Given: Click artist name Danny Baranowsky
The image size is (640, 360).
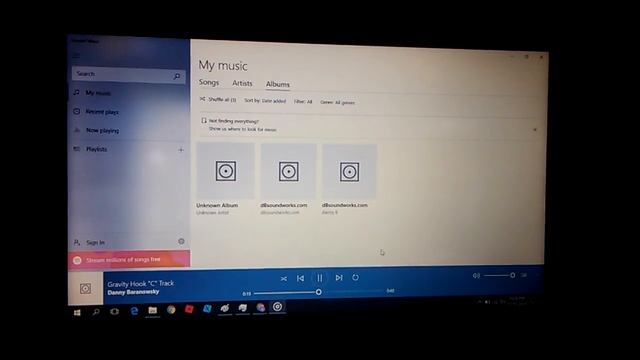Looking at the screenshot, I should (x=133, y=292).
